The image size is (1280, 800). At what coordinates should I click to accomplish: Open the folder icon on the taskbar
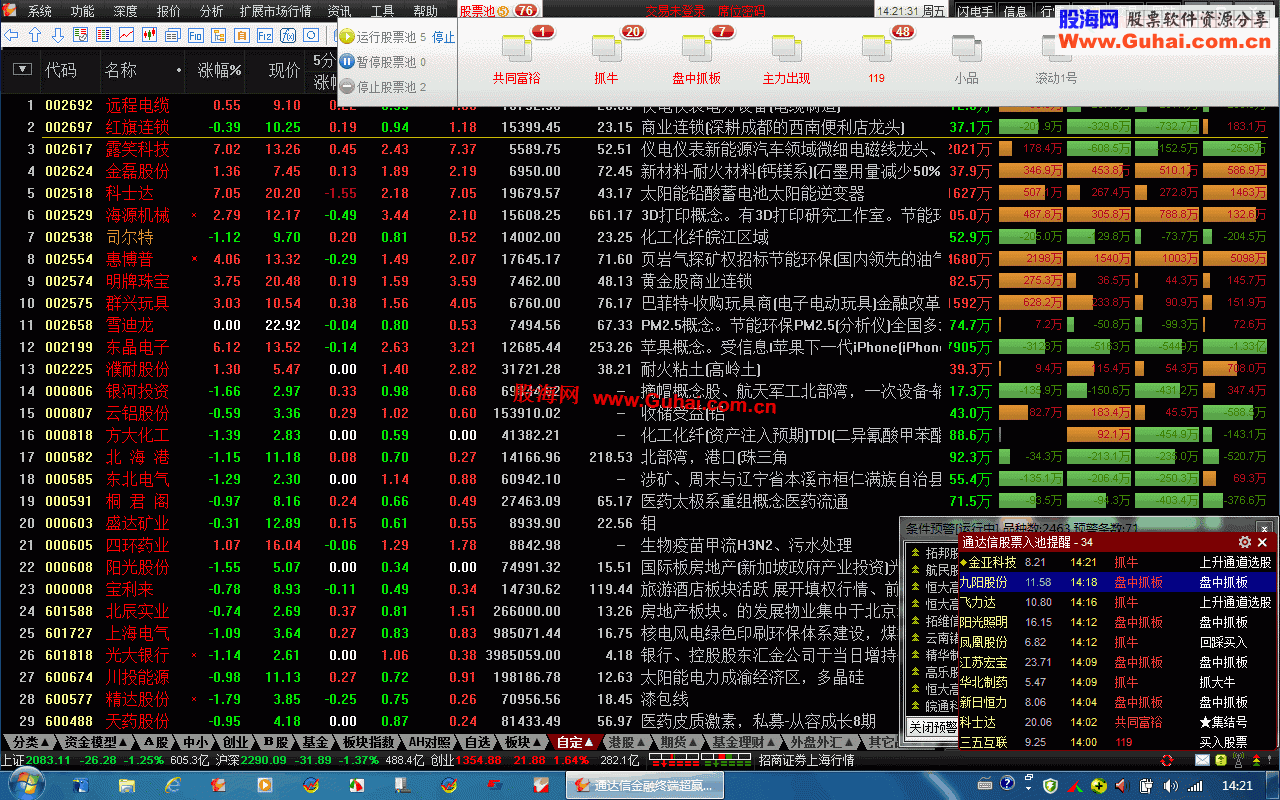[x=127, y=785]
